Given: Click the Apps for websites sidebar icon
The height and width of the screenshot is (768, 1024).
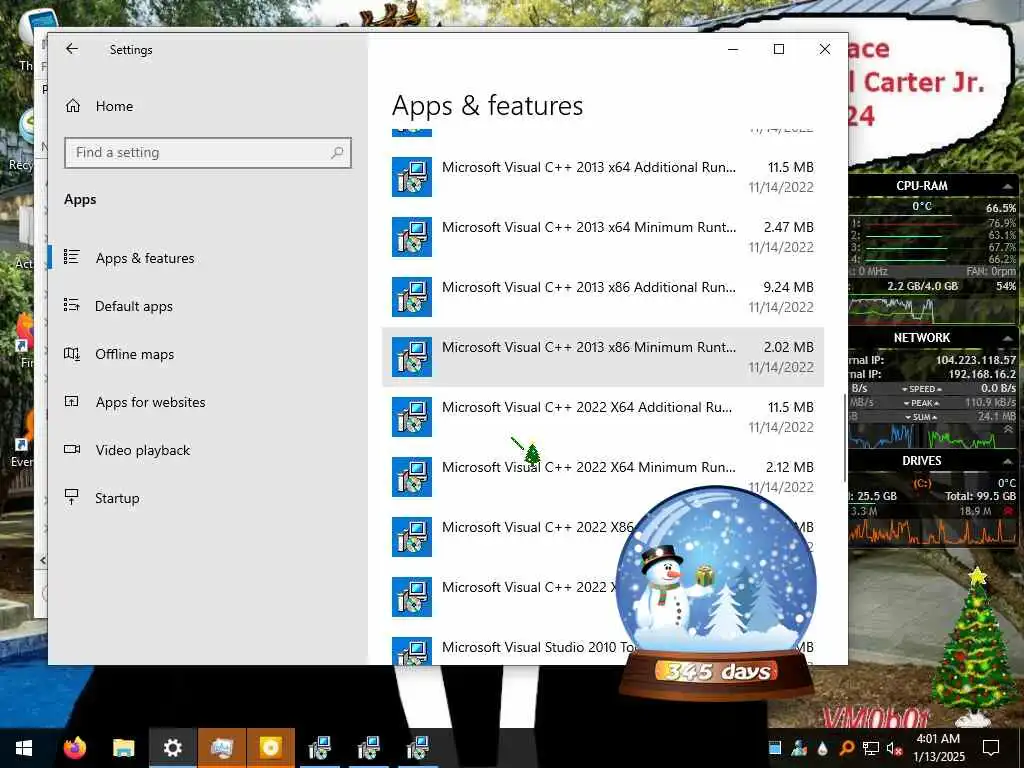Looking at the screenshot, I should coord(72,401).
